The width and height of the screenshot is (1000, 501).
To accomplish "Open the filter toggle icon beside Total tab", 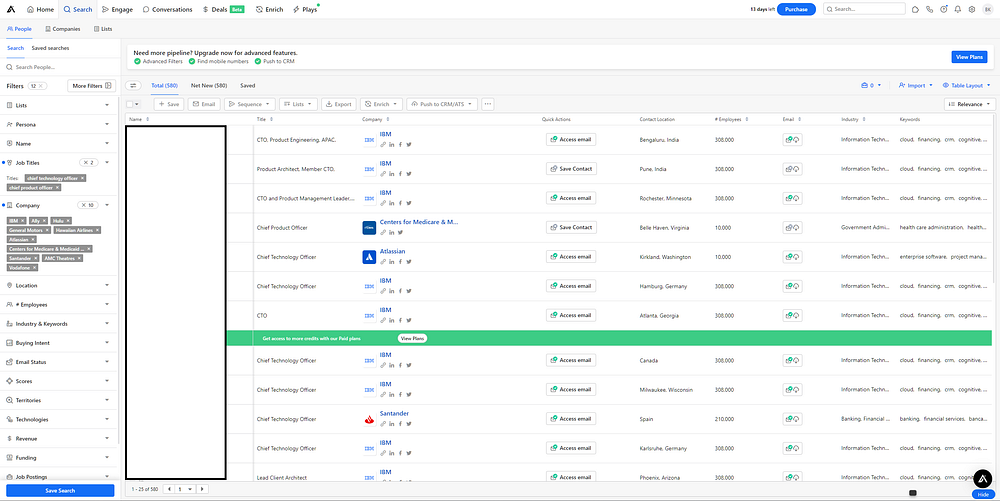I will (134, 86).
